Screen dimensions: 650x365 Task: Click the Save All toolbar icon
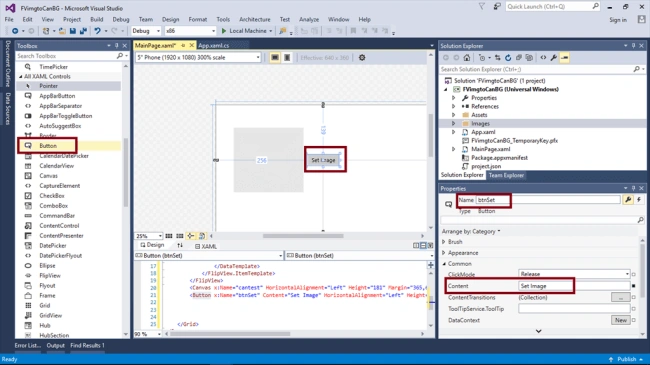coord(83,31)
